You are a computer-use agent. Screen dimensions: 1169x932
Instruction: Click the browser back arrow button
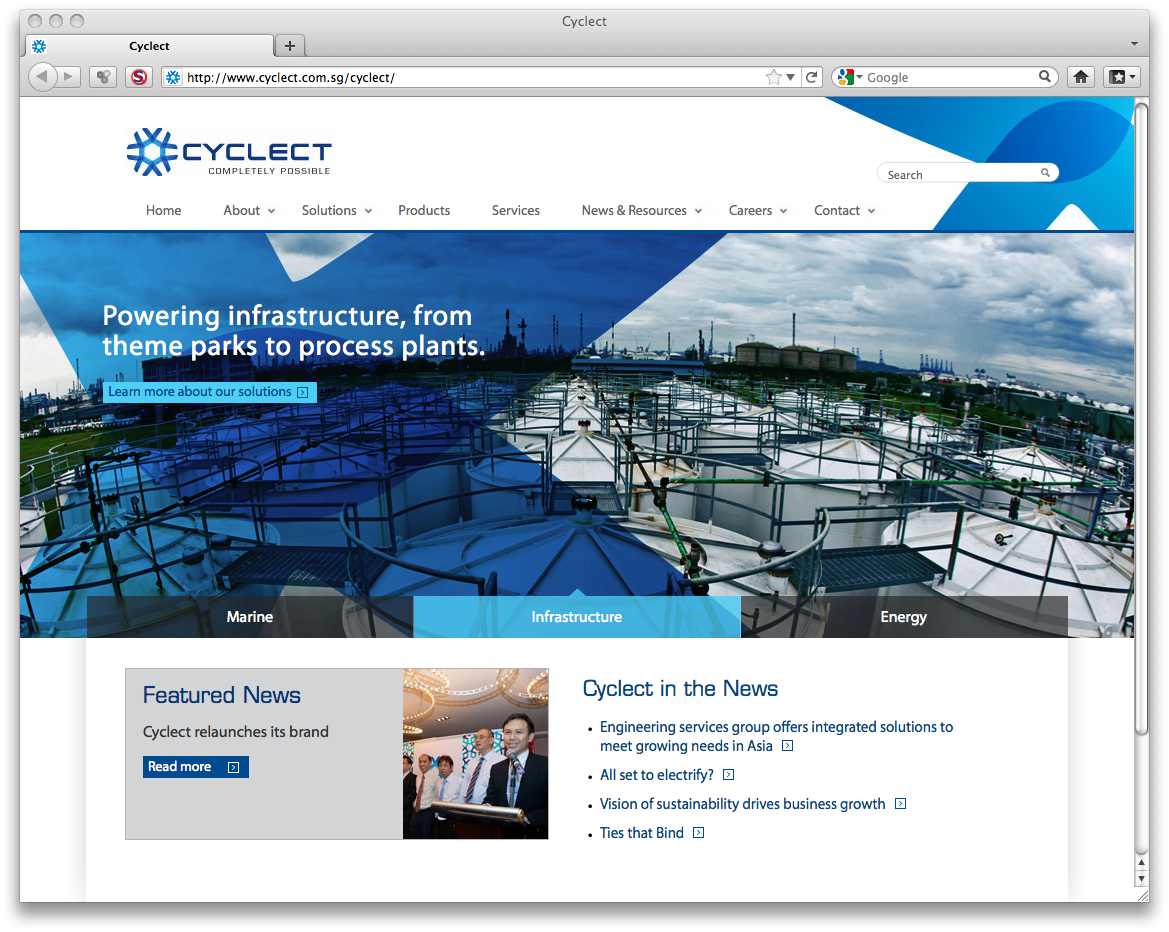click(x=42, y=77)
